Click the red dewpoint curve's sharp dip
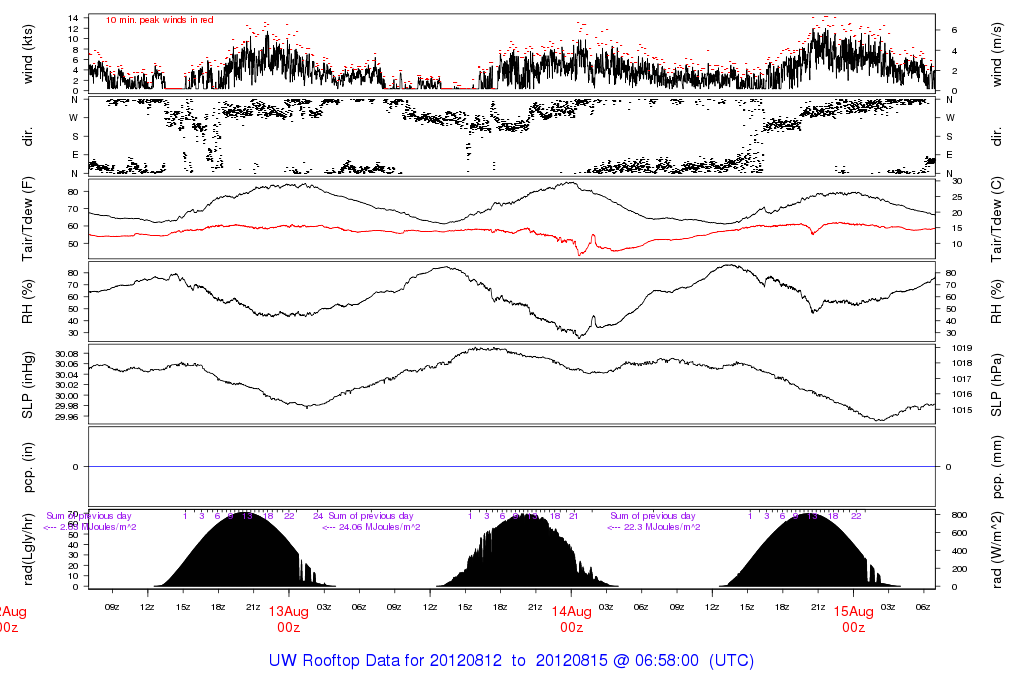Screen dimensions: 1024x700 pyautogui.click(x=581, y=251)
